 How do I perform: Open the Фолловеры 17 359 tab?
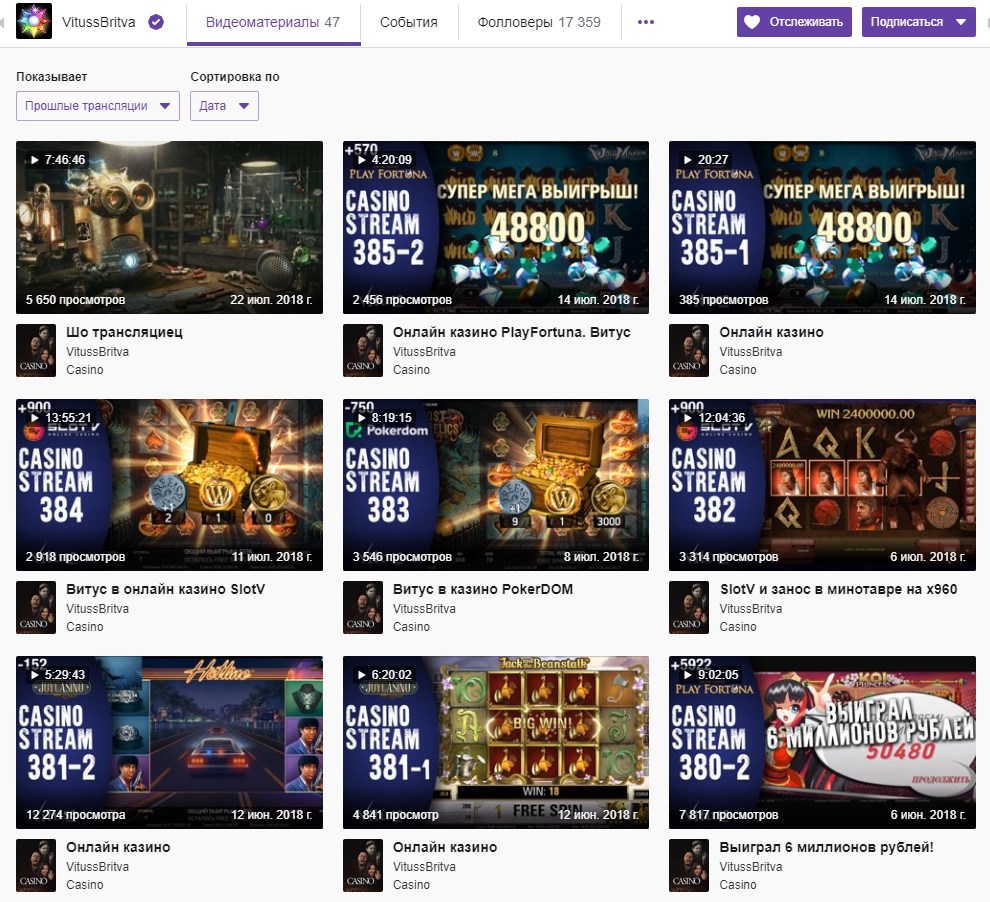pos(539,22)
